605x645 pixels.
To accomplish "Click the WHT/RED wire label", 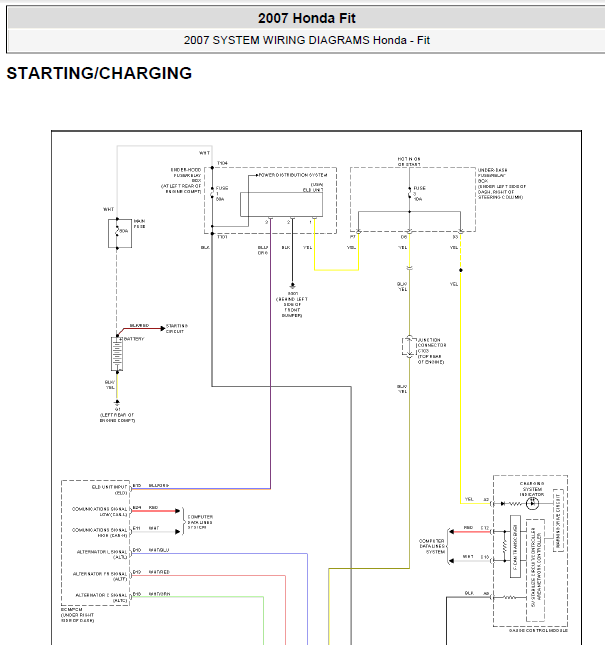I will [x=159, y=572].
